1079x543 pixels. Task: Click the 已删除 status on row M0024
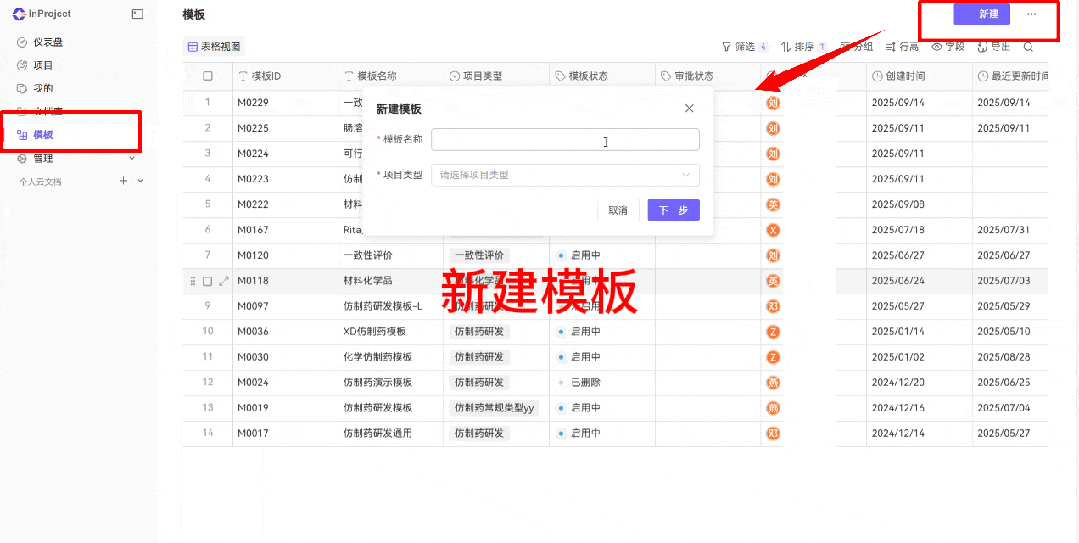[x=579, y=383]
